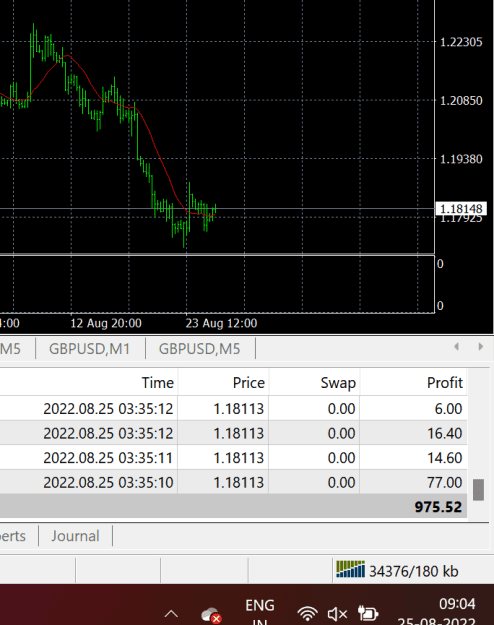
Task: Select the trade closed at 03:35:11
Action: point(233,458)
